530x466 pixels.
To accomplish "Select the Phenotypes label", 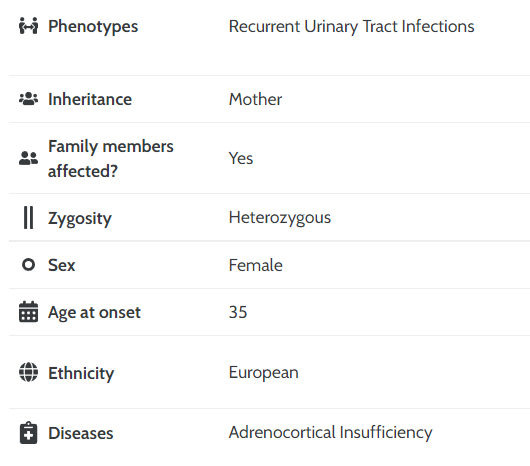I will pyautogui.click(x=93, y=27).
